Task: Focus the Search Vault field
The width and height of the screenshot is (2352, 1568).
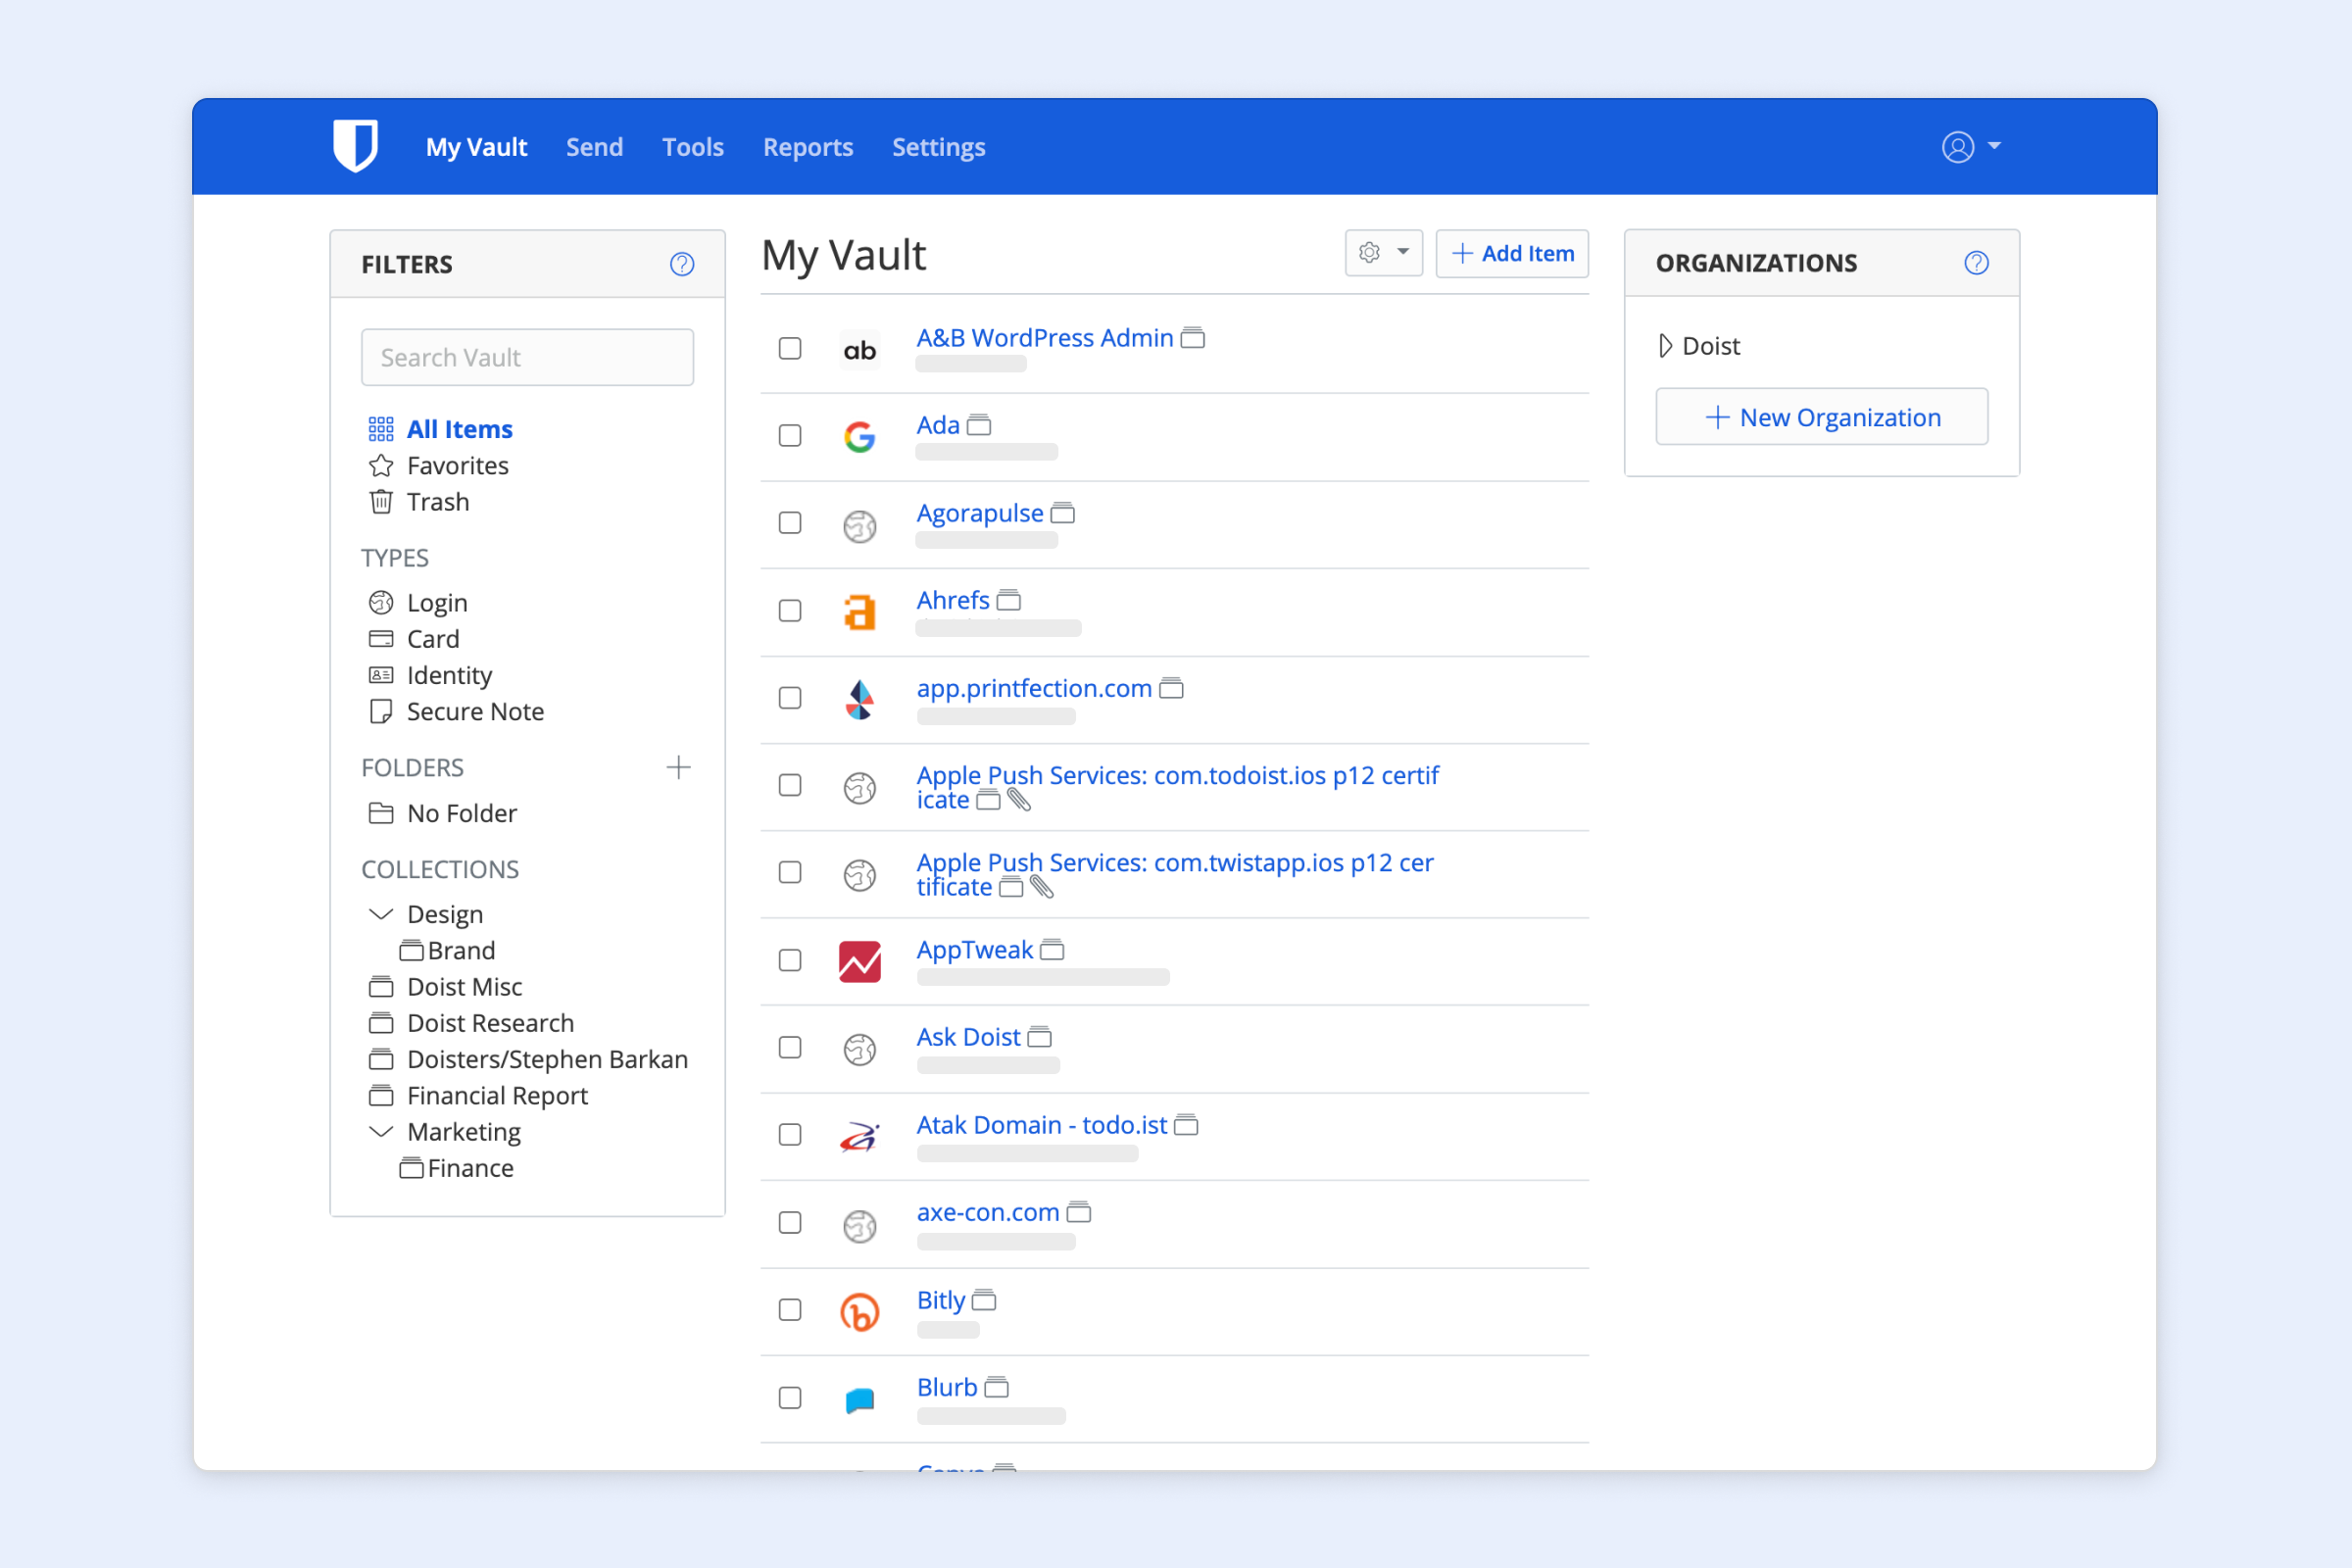Action: click(x=527, y=357)
